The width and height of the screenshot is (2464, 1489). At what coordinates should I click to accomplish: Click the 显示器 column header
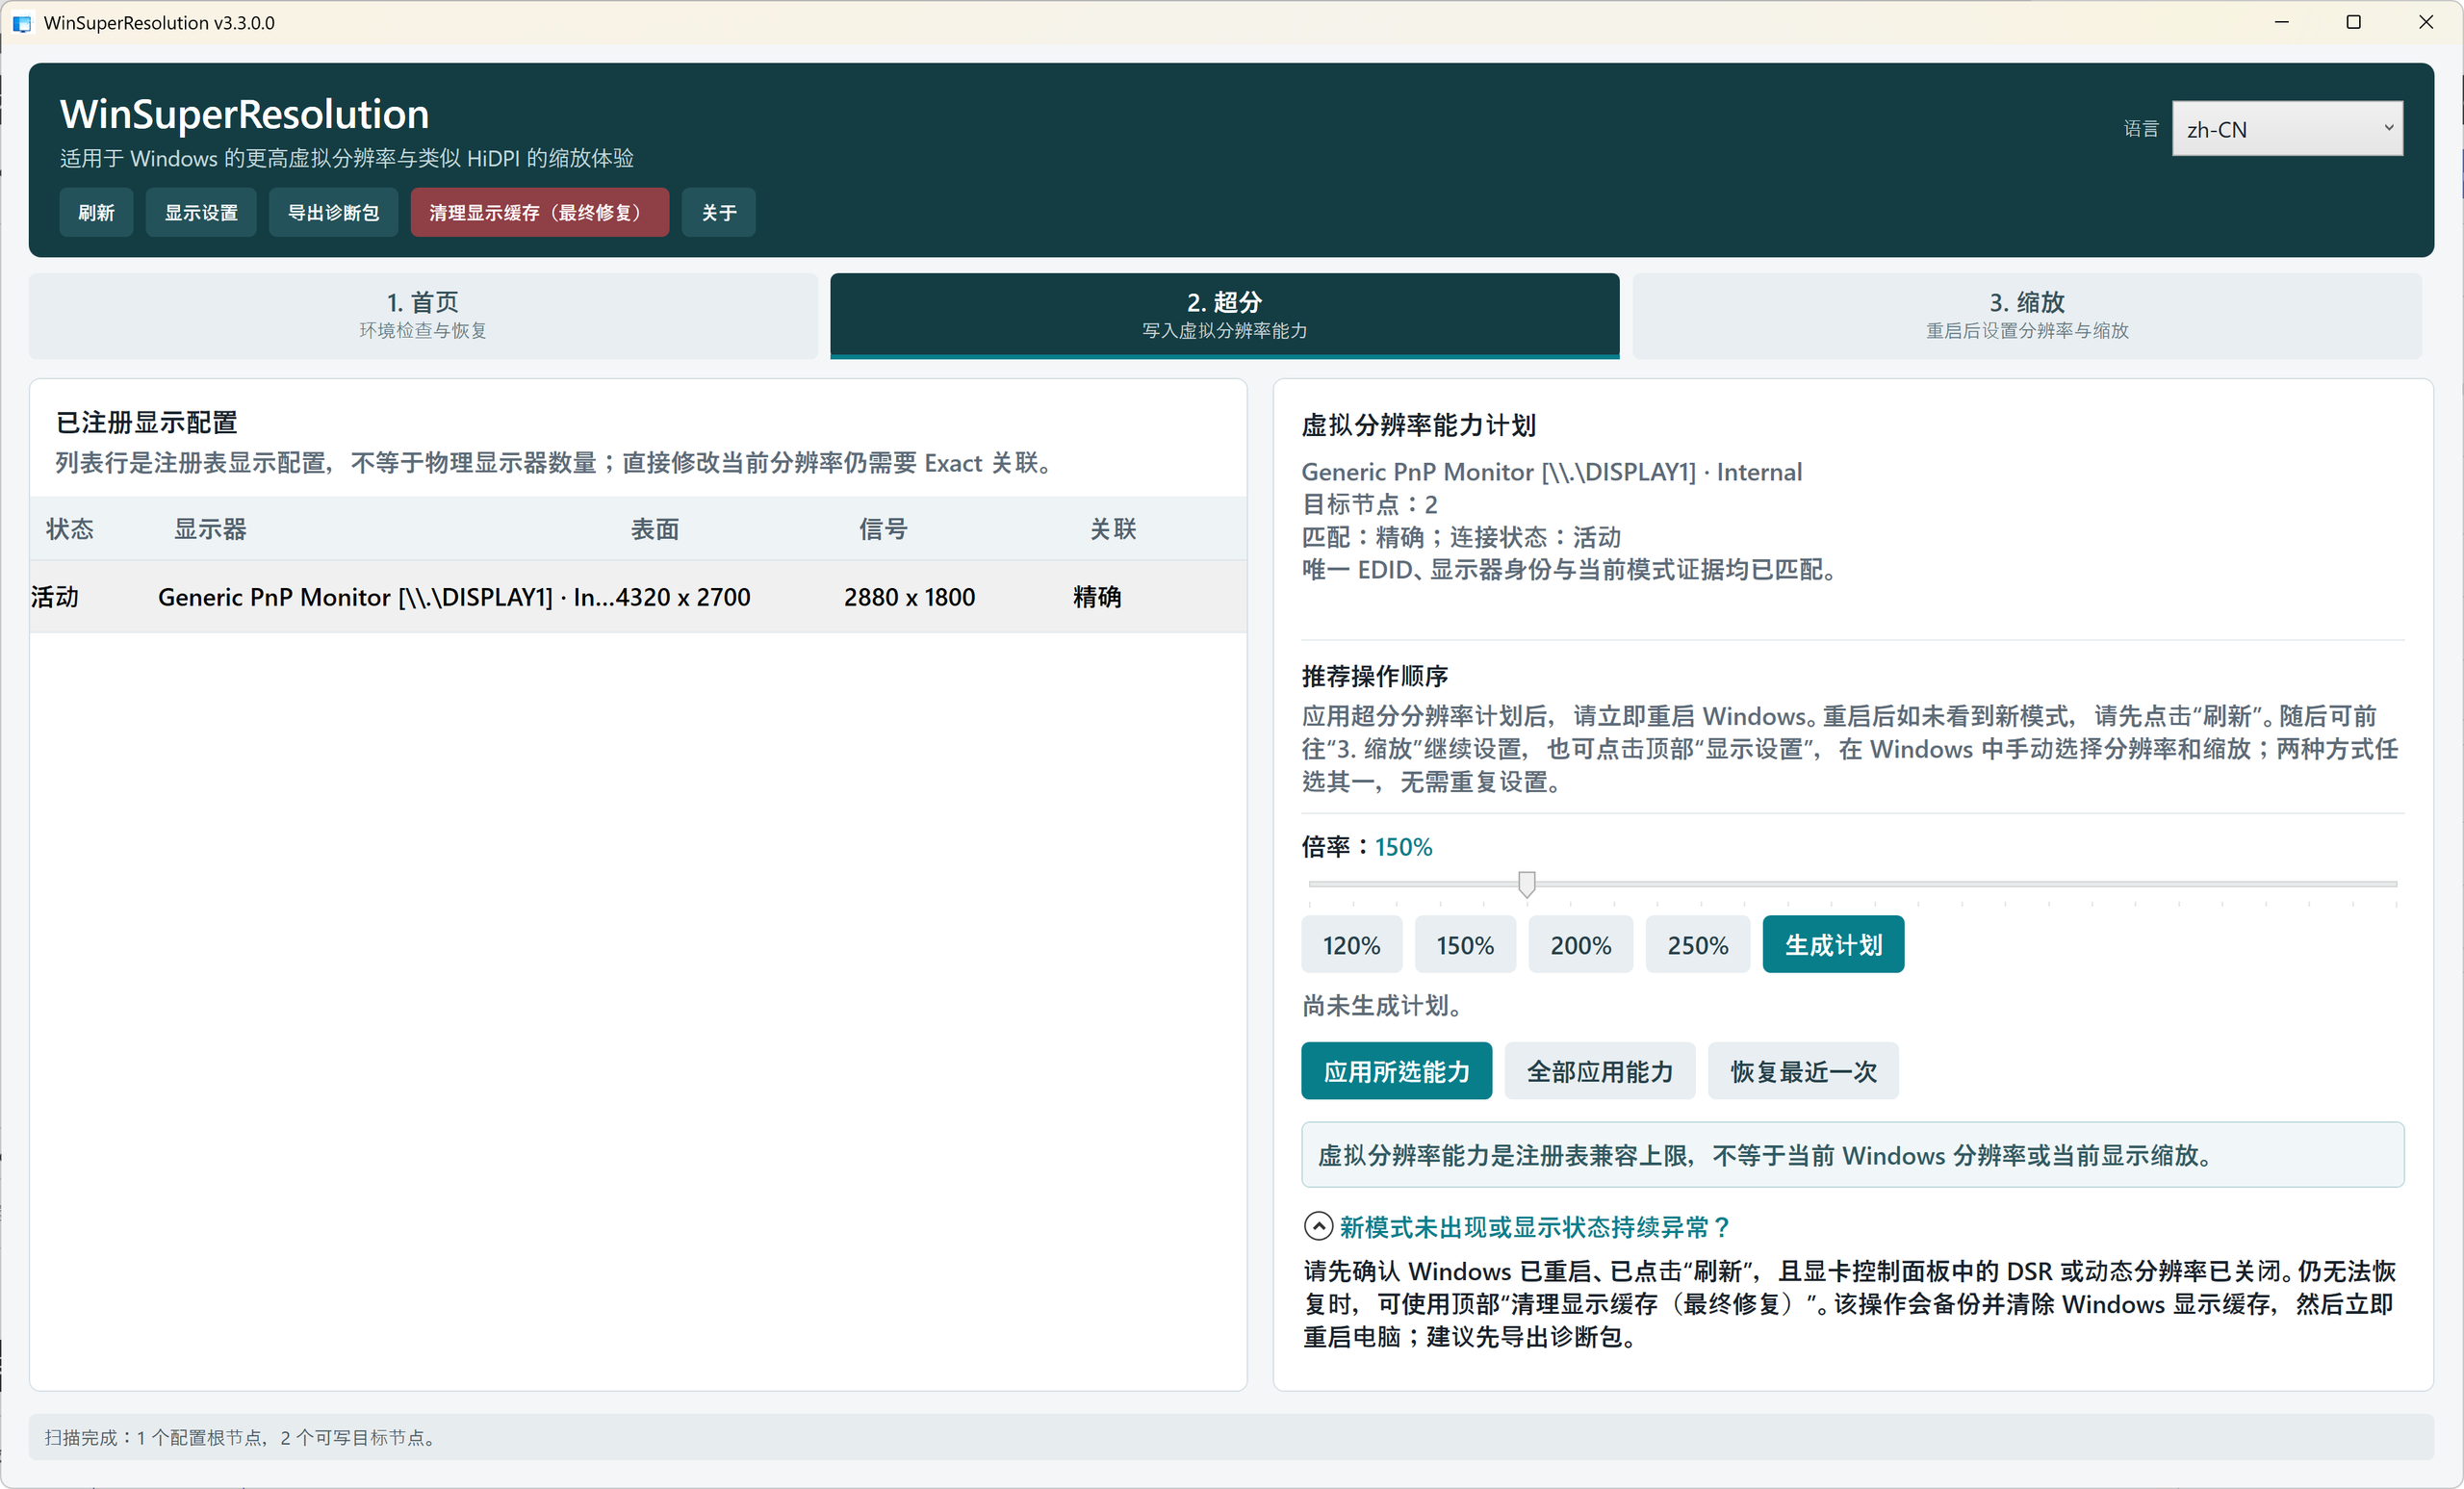210,529
